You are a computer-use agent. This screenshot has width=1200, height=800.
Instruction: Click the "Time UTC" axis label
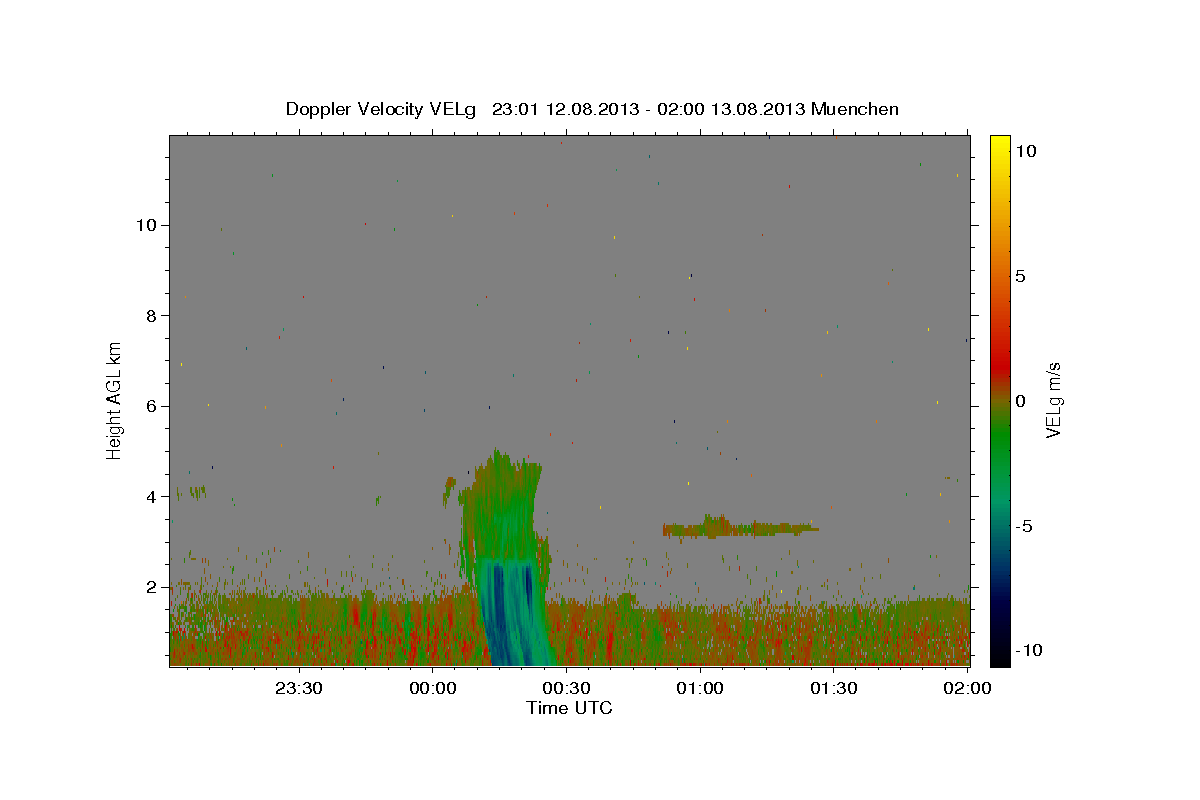(x=569, y=708)
